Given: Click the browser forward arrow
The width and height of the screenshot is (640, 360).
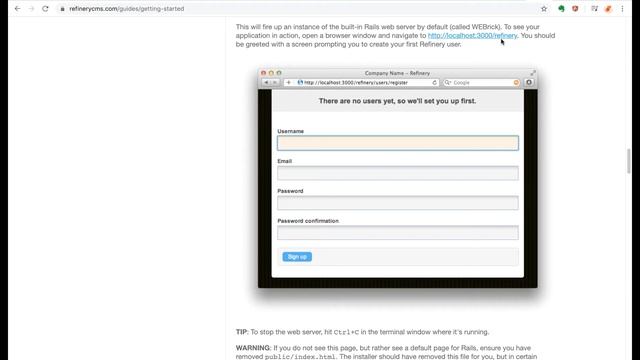Looking at the screenshot, I should (x=31, y=9).
